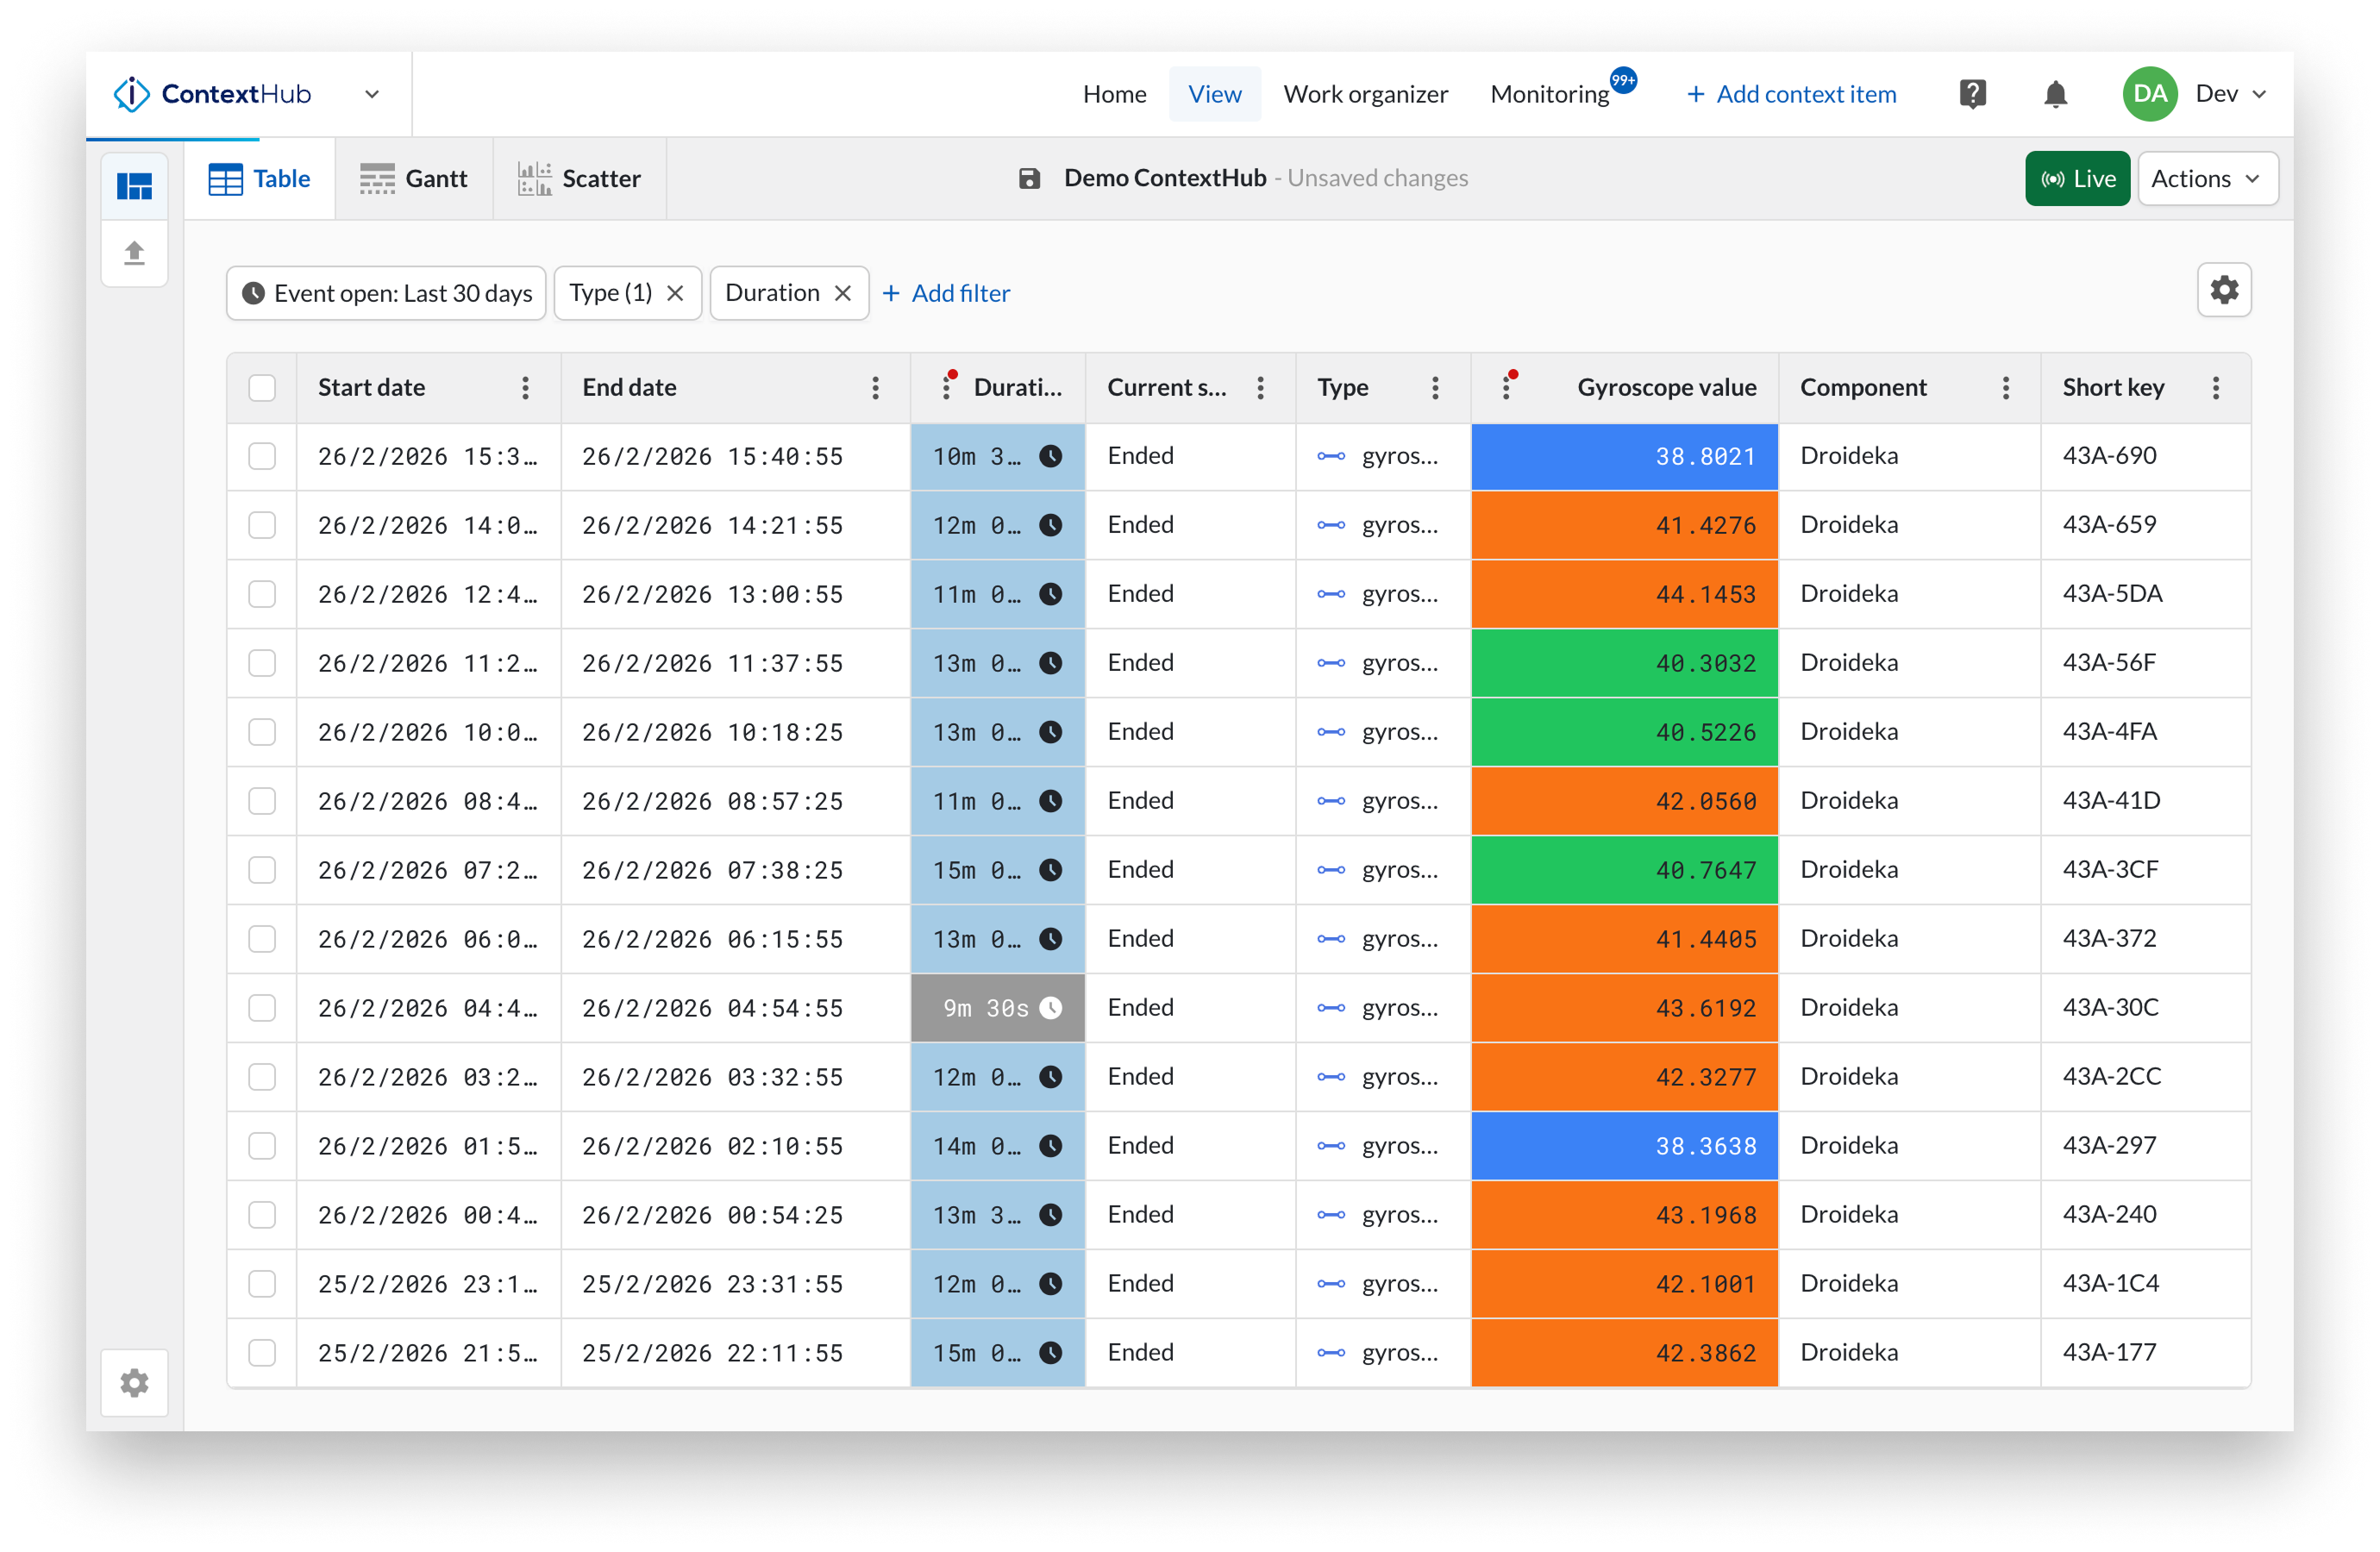Toggle the green Live button
The image size is (2380, 1552).
coord(2077,178)
